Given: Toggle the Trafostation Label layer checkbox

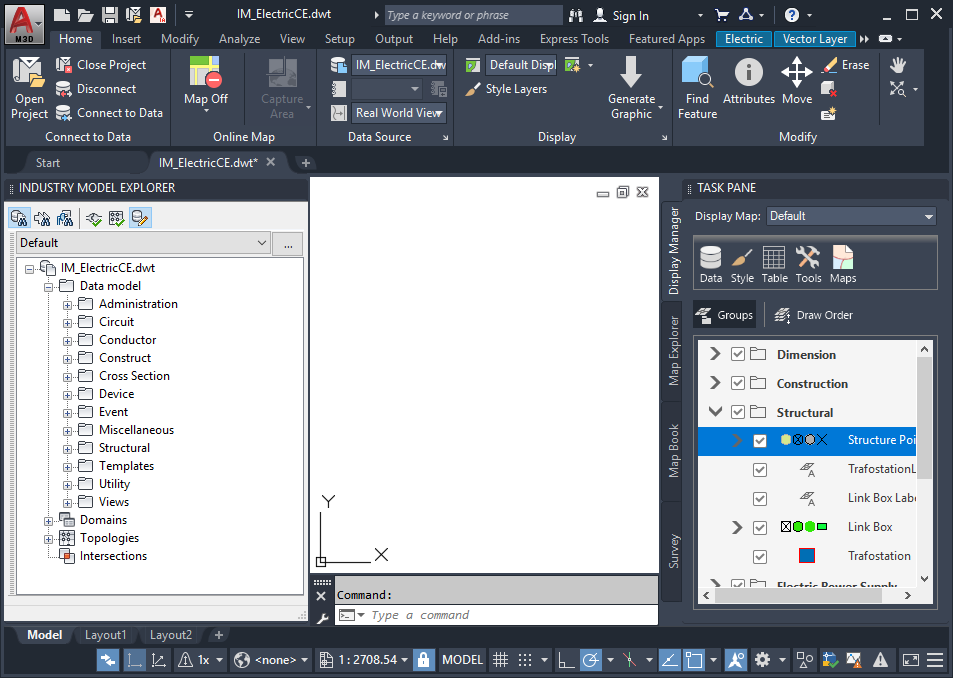Looking at the screenshot, I should pos(760,470).
